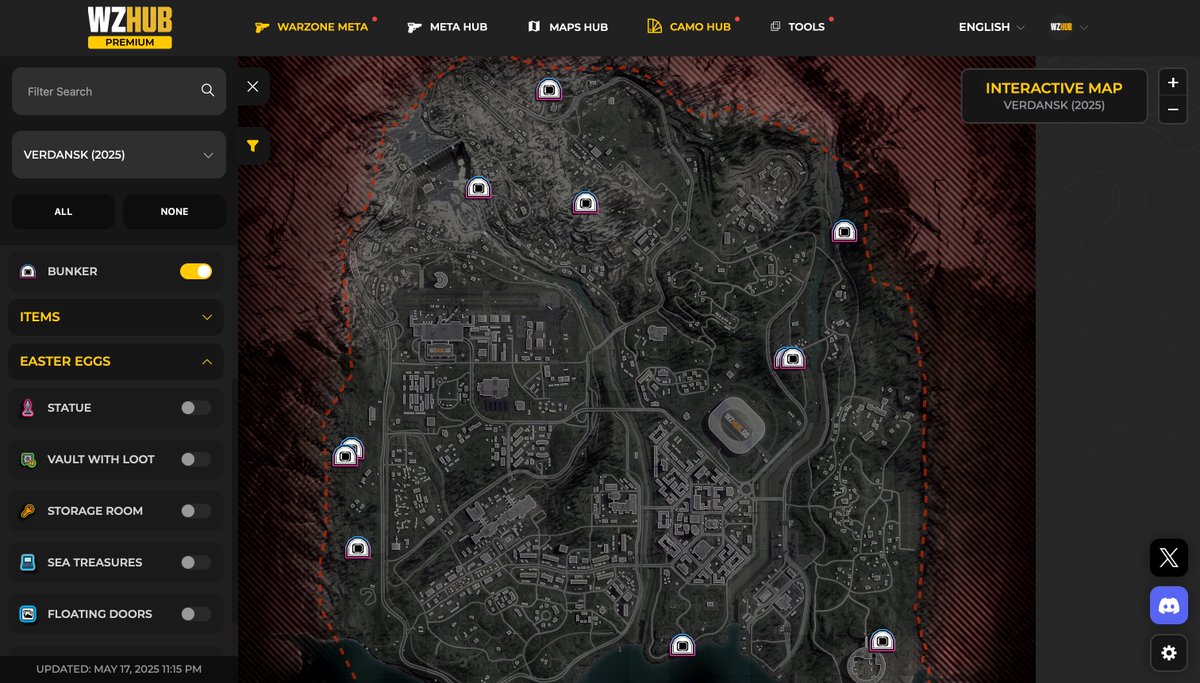
Task: Open the Meta Hub menu
Action: [448, 27]
